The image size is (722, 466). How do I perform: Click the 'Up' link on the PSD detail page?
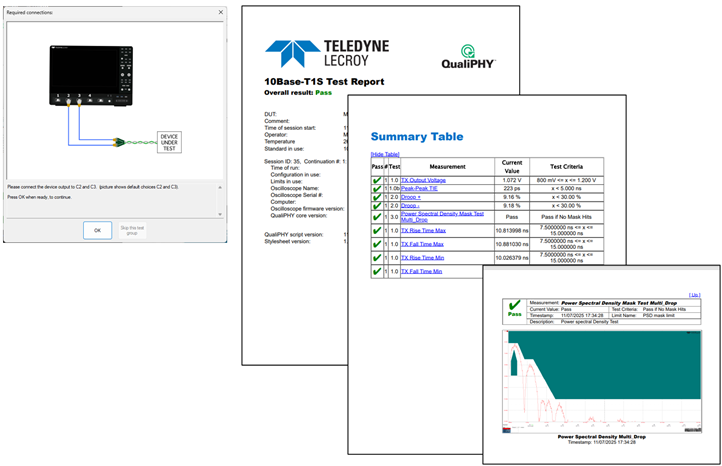[694, 295]
